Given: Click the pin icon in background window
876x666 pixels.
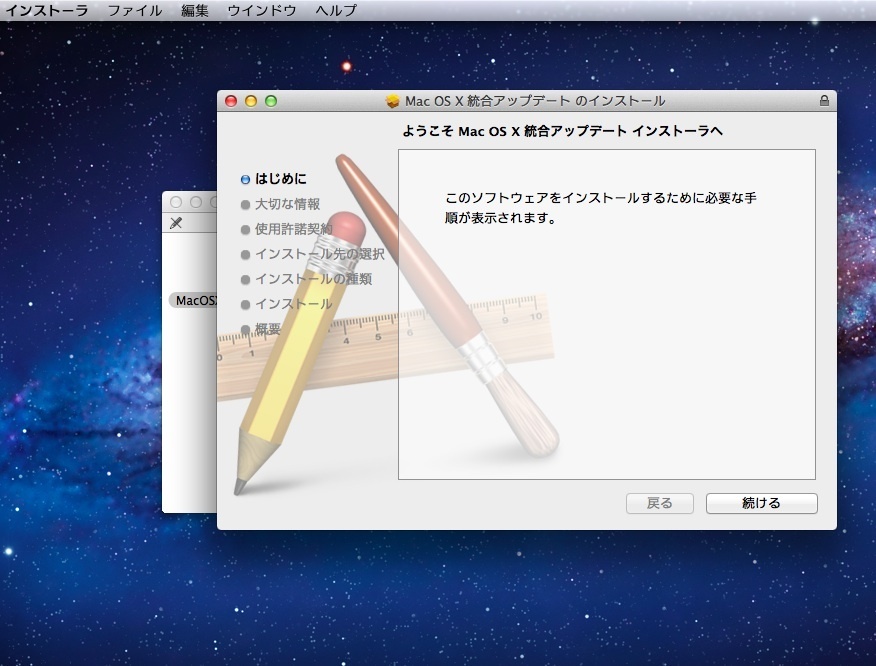Looking at the screenshot, I should (176, 223).
